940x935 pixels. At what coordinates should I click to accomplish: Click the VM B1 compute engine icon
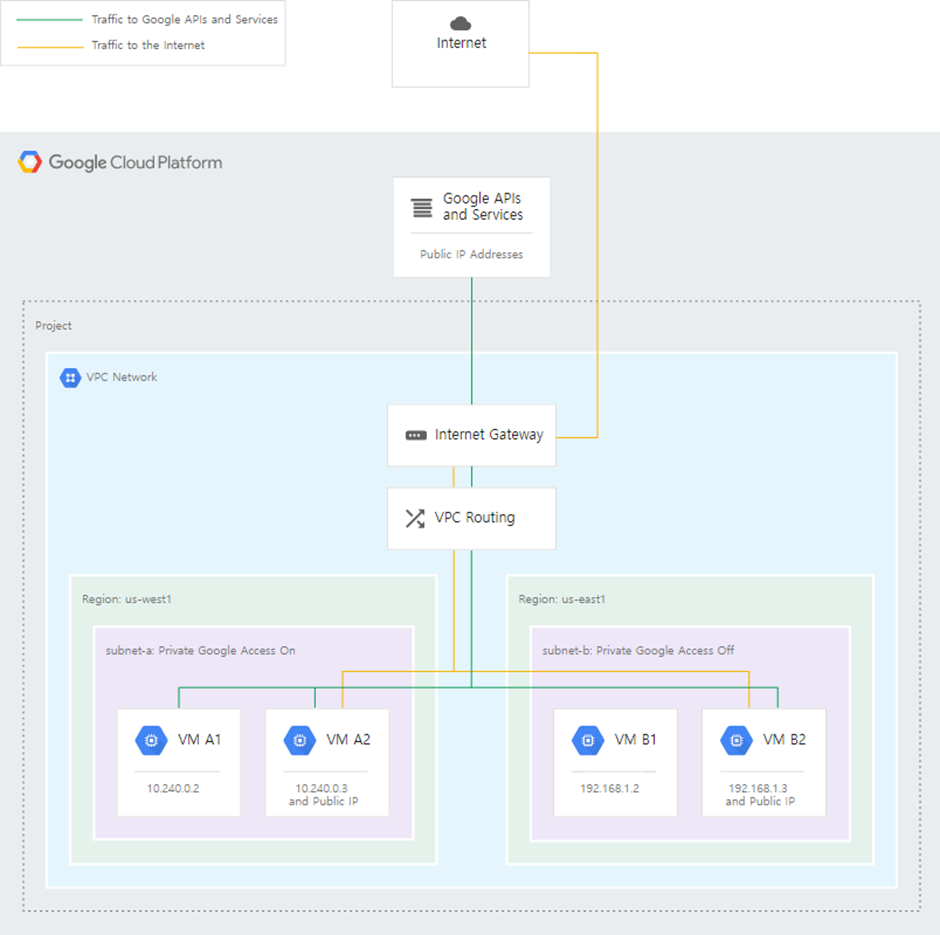[x=588, y=740]
